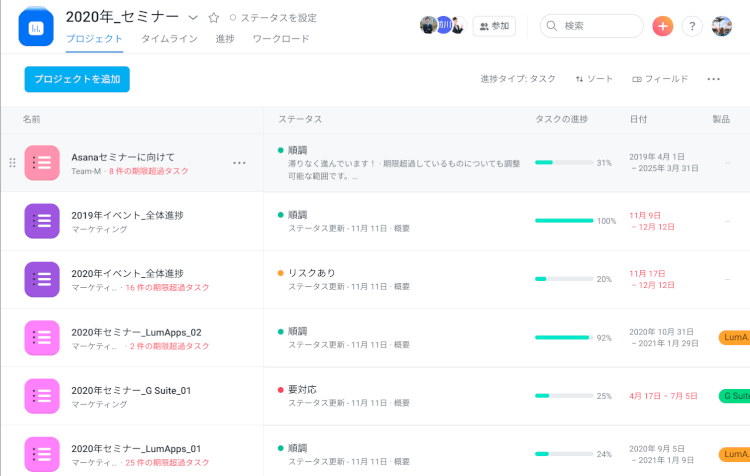Viewport: 750px width, 476px height.
Task: Open the help question mark menu
Action: tap(692, 26)
